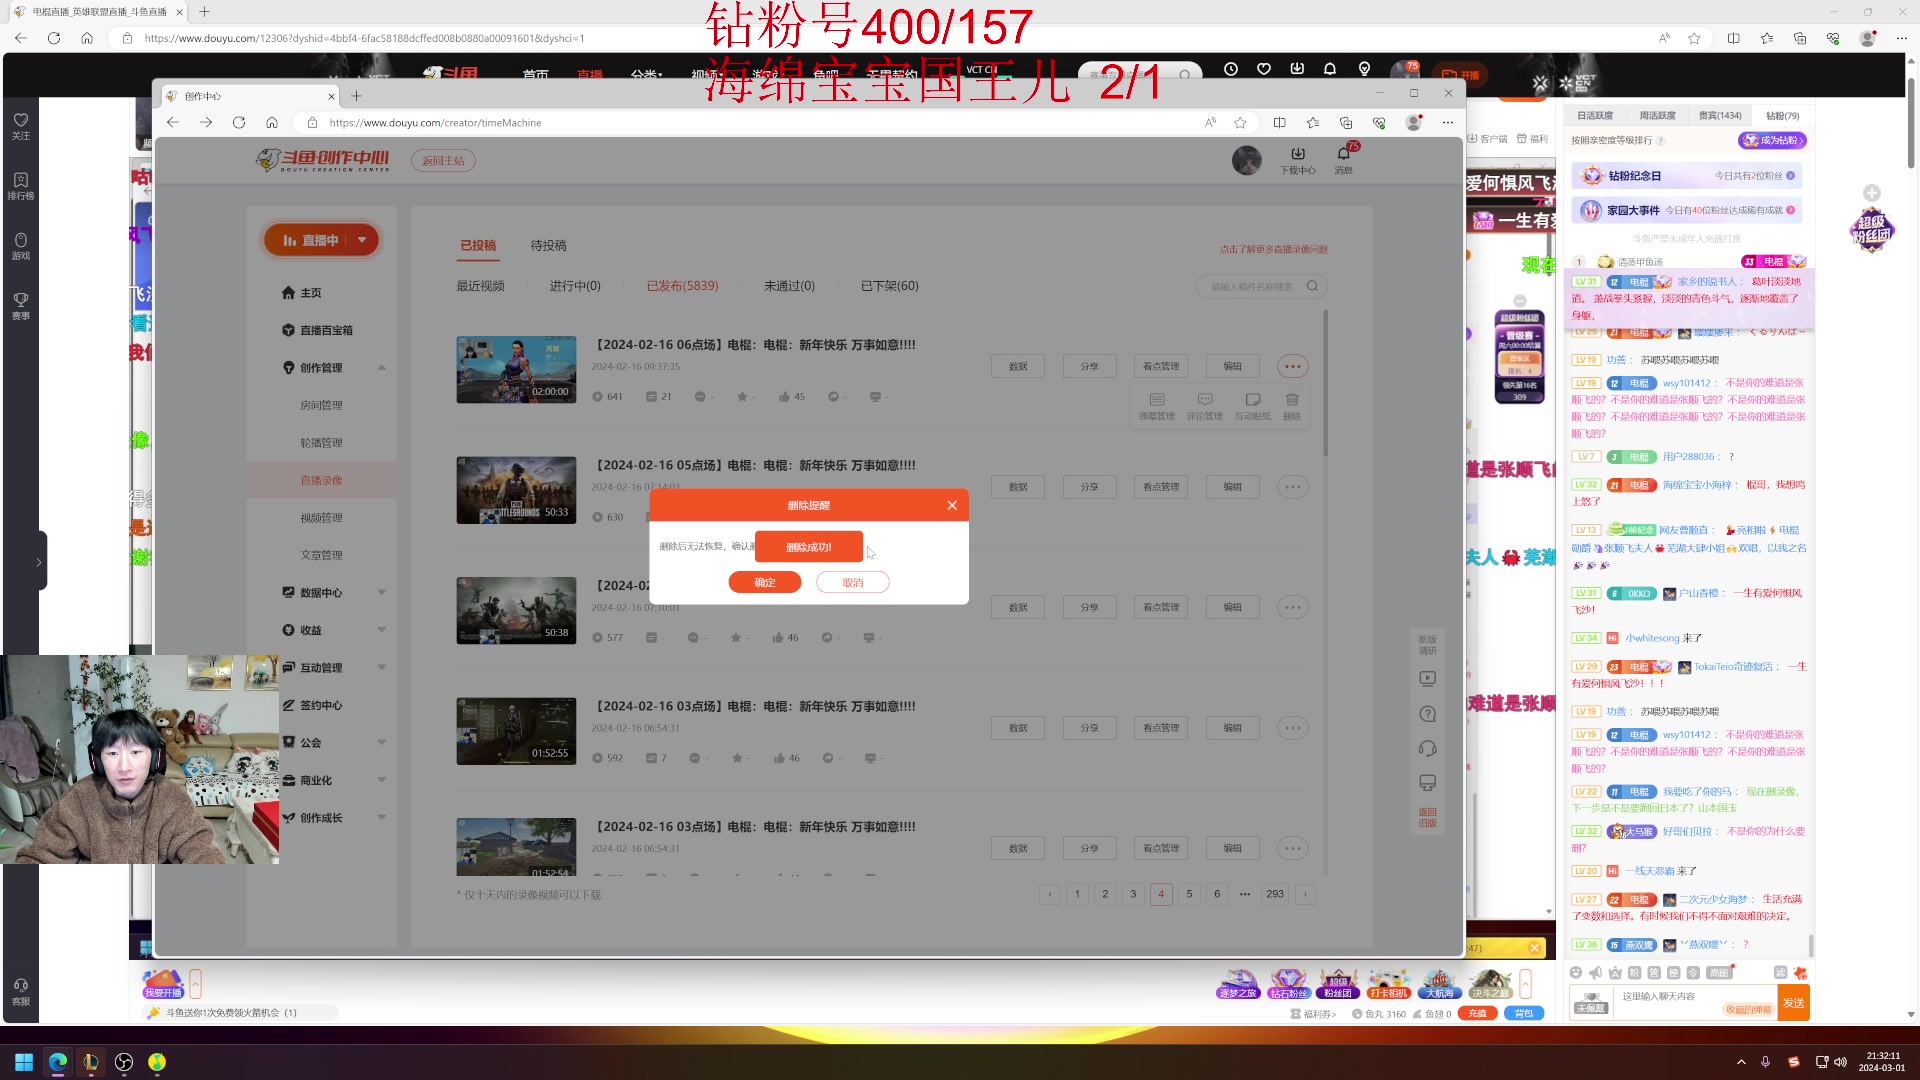This screenshot has height=1080, width=1920.
Task: Expand the 互动管理 section
Action: [x=381, y=667]
